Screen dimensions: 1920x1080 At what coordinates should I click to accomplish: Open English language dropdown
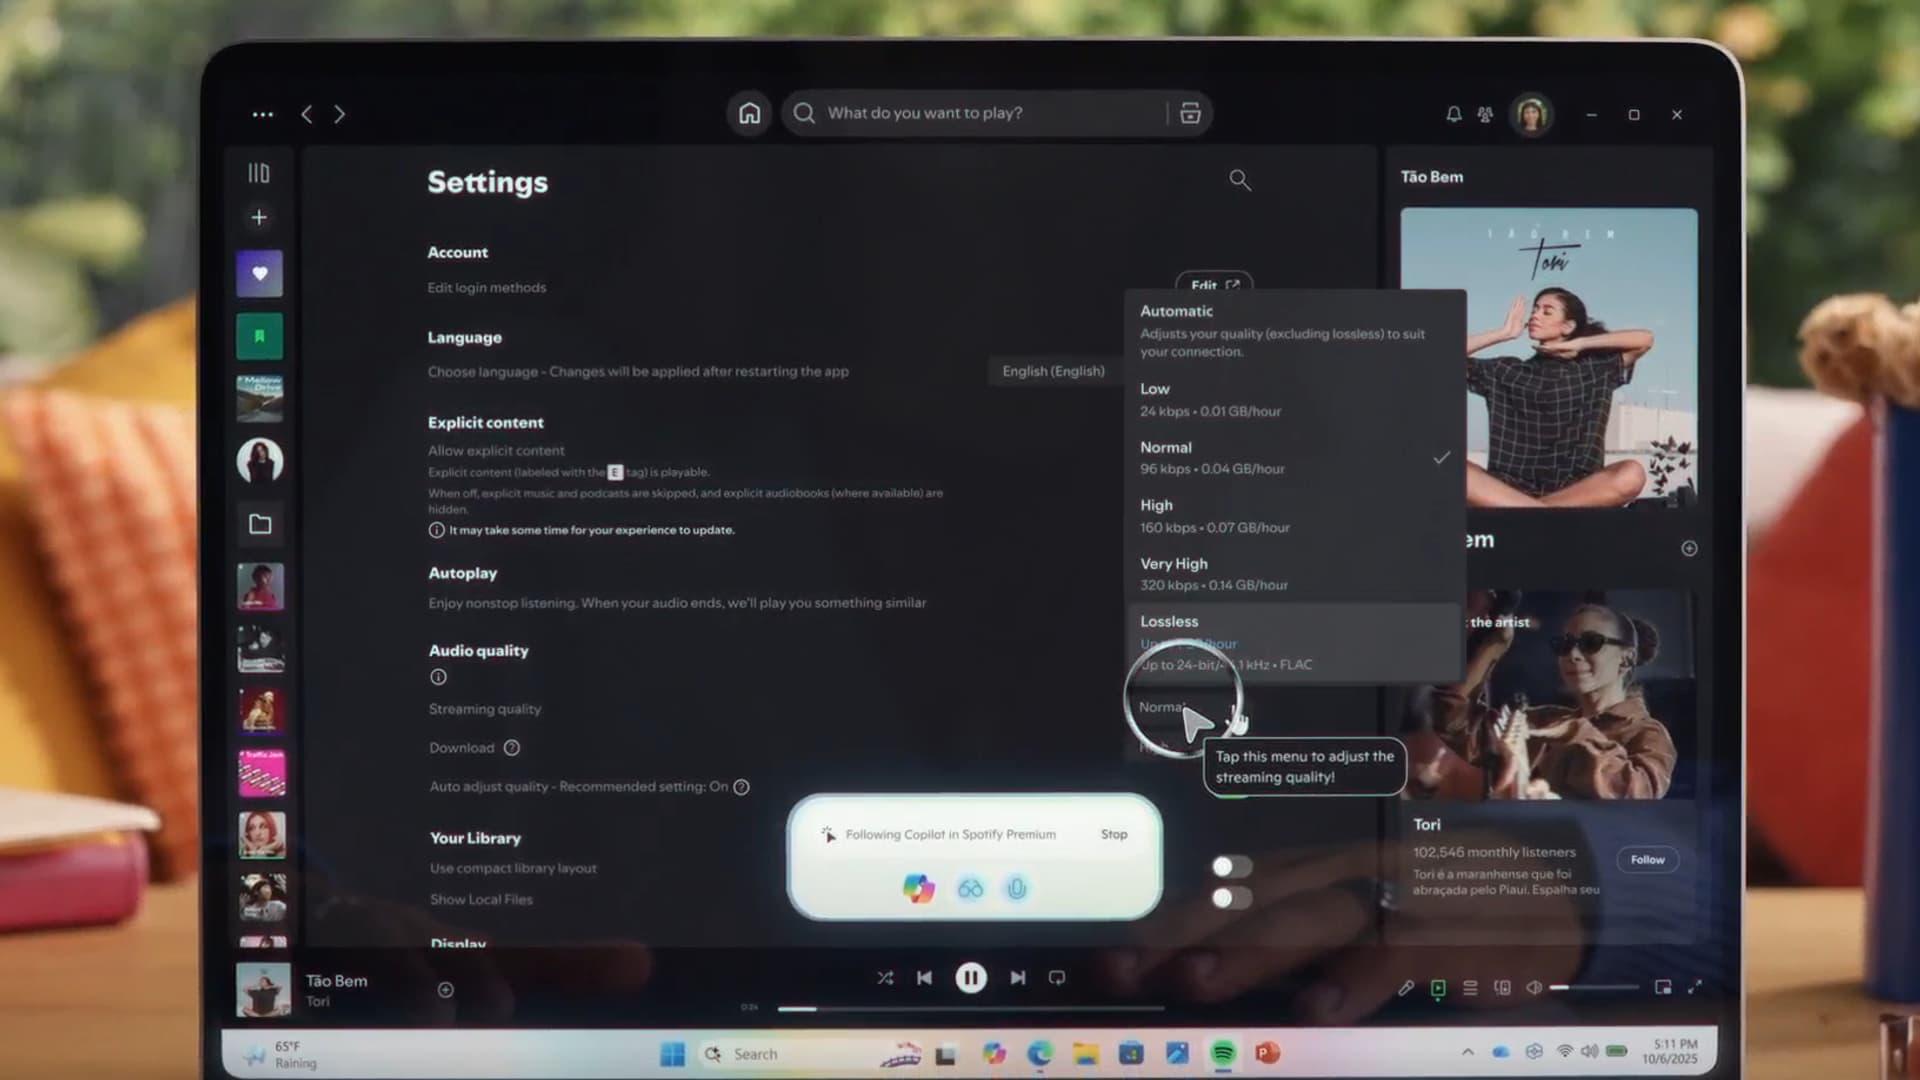click(x=1053, y=371)
